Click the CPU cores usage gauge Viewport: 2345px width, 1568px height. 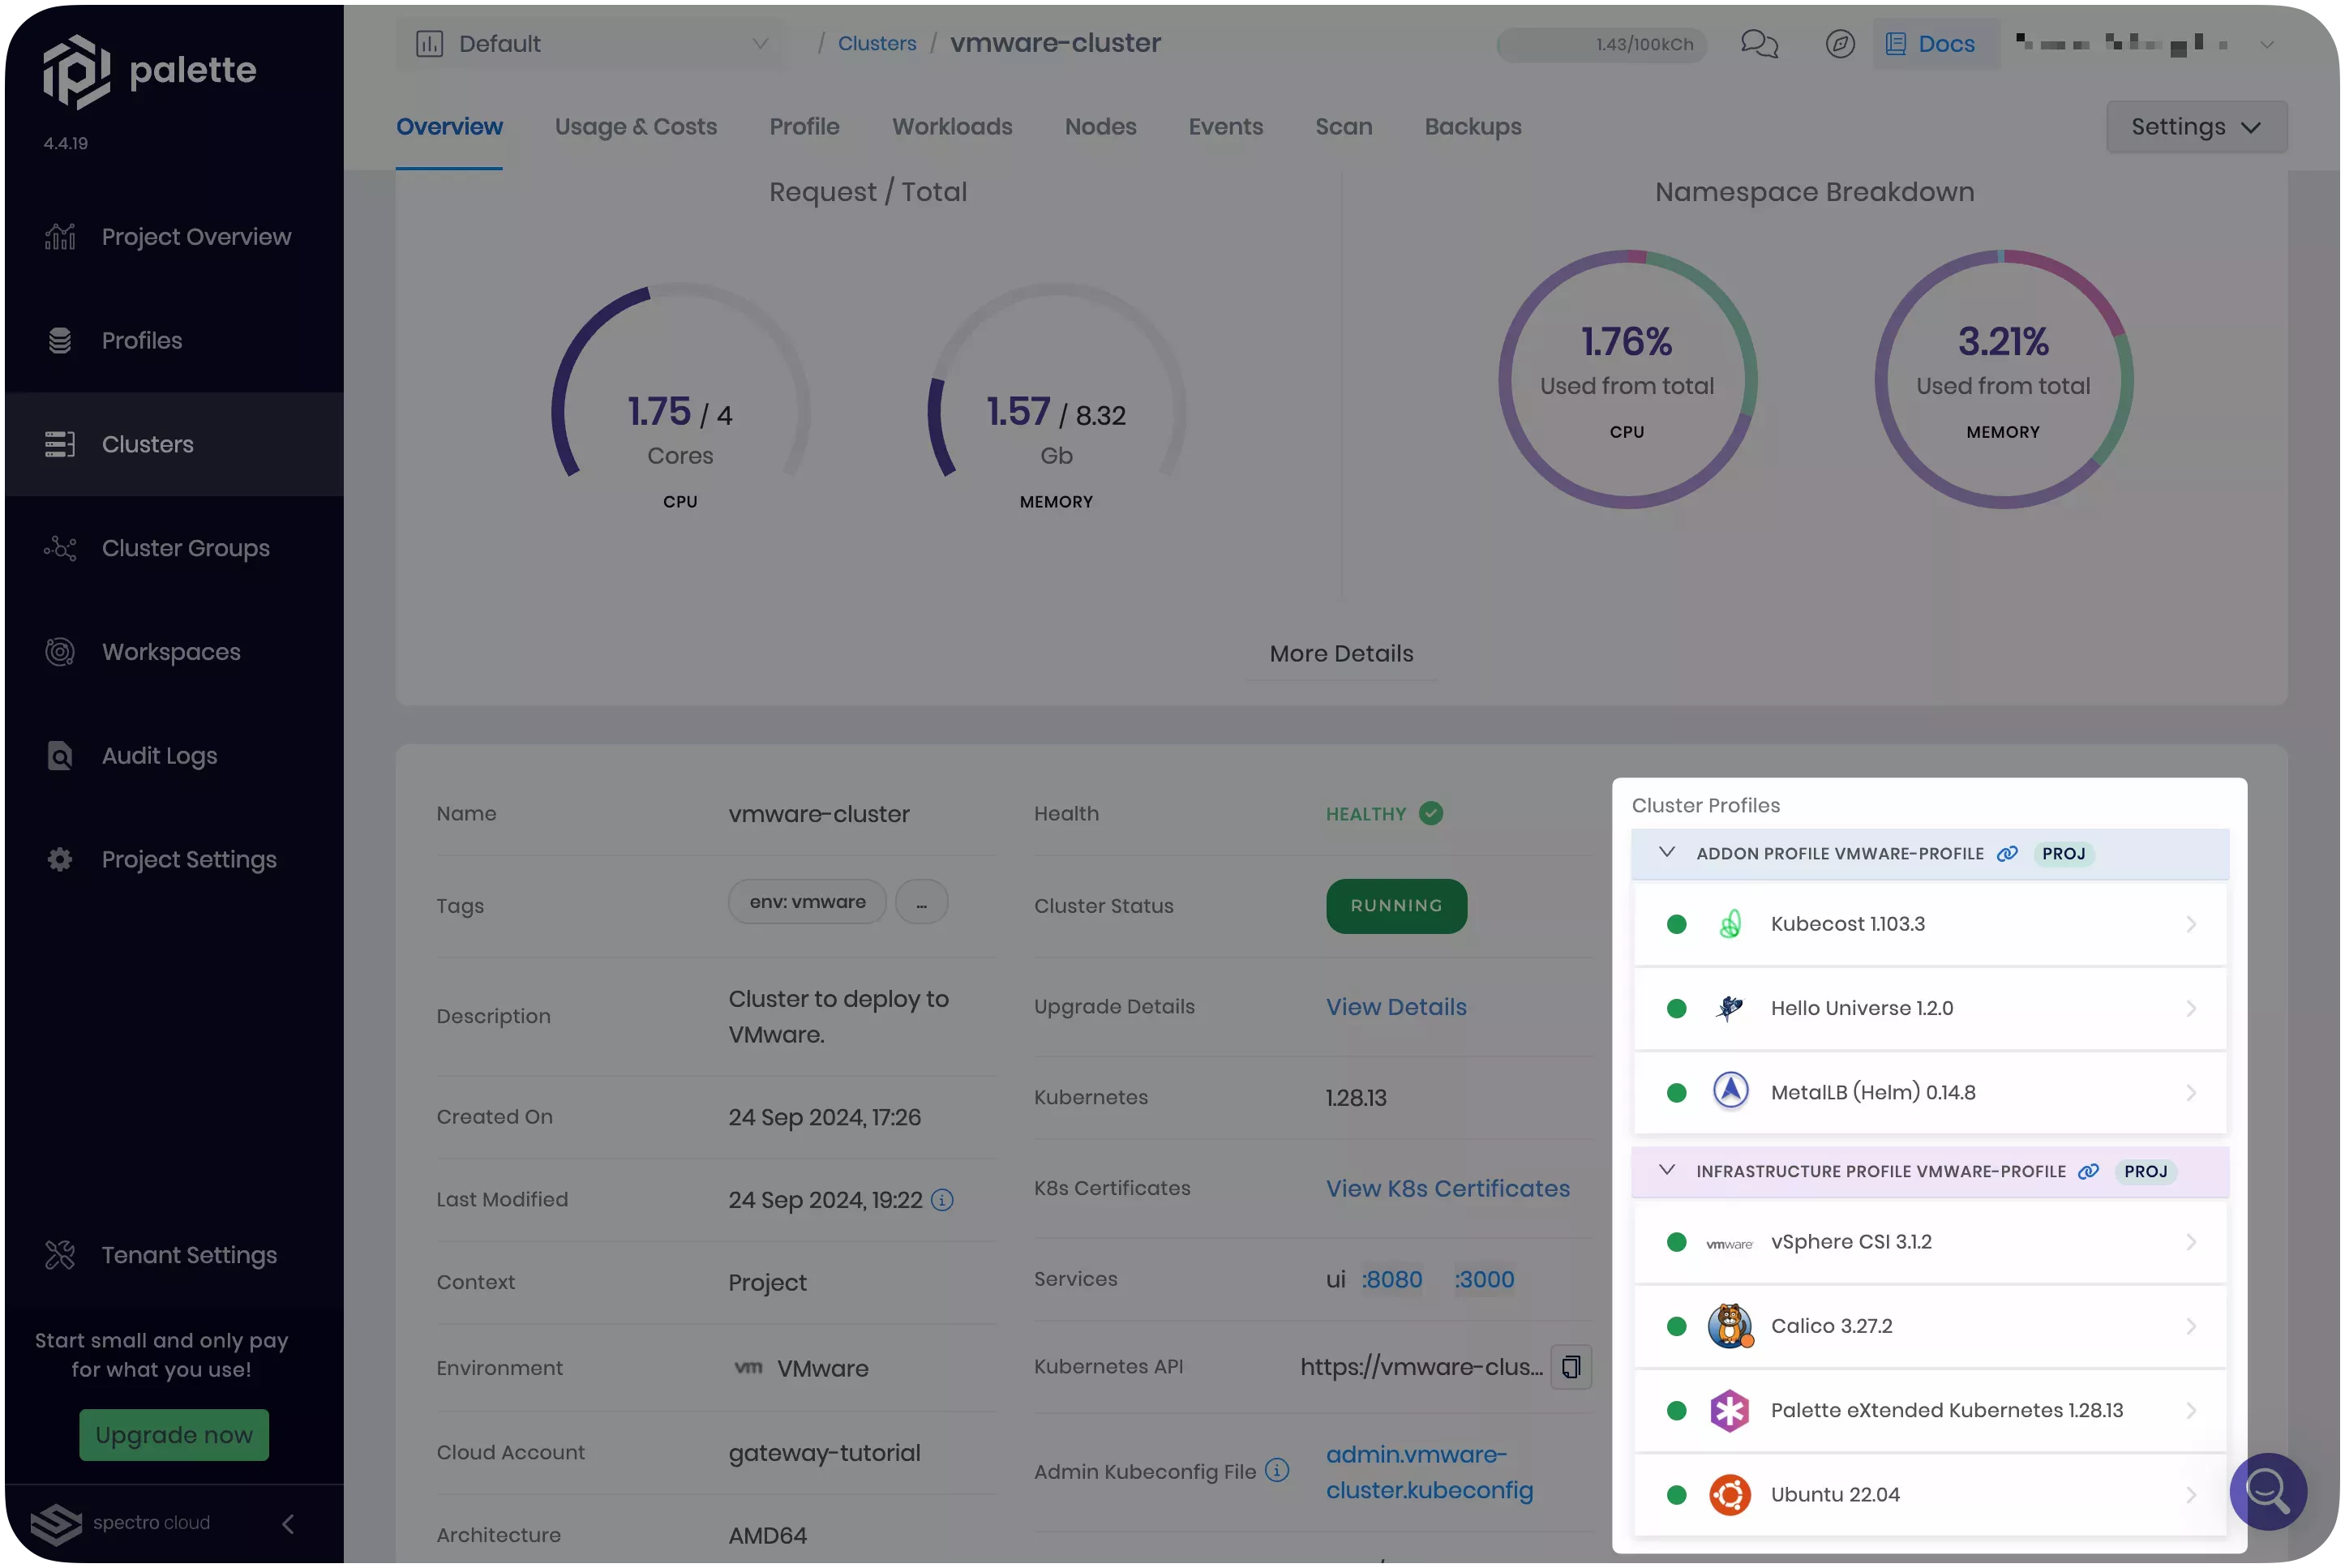[x=680, y=410]
